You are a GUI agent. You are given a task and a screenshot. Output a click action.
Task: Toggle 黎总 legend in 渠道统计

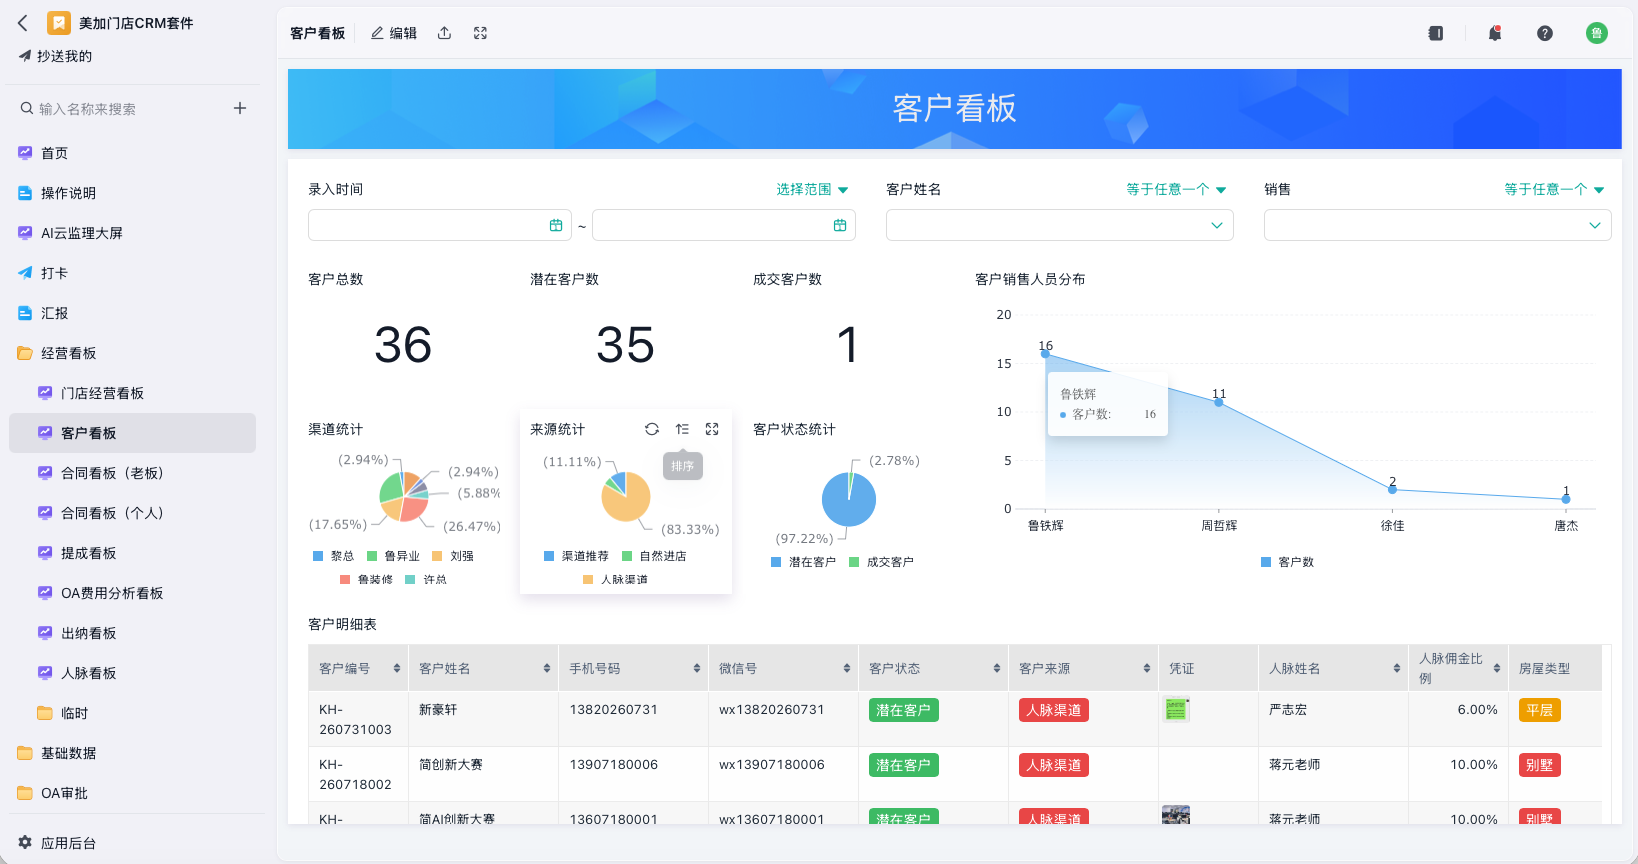point(334,556)
